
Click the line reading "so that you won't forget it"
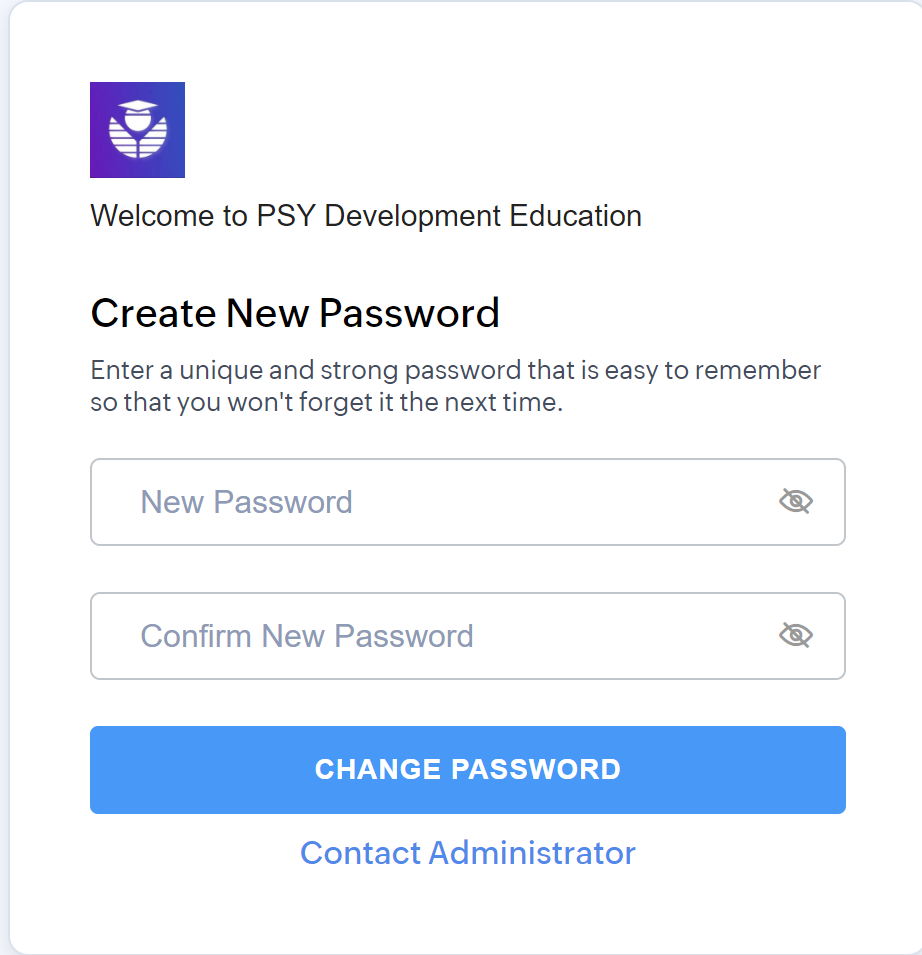click(x=326, y=403)
